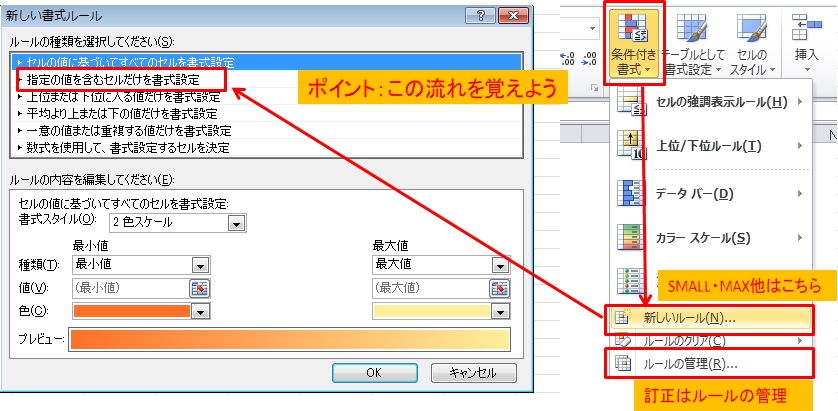Expand the 挿入 dropdown arrow
Viewport: 838px width, 411px height.
[x=806, y=70]
